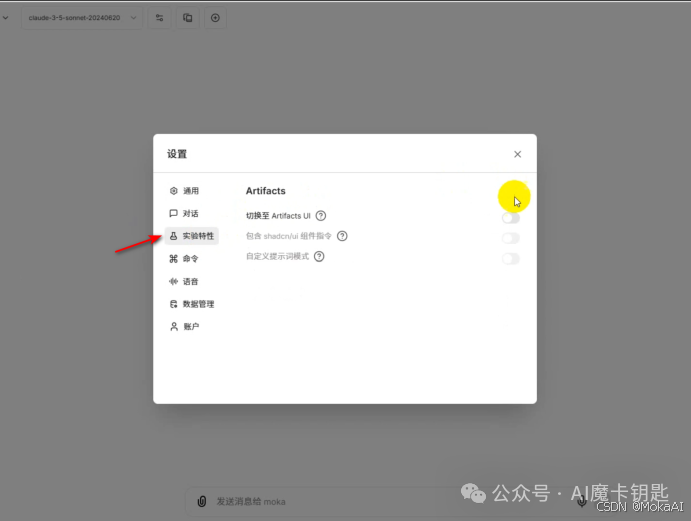Open the claude-3-5-sonnet model dropdown
The height and width of the screenshot is (521, 691).
pos(82,18)
